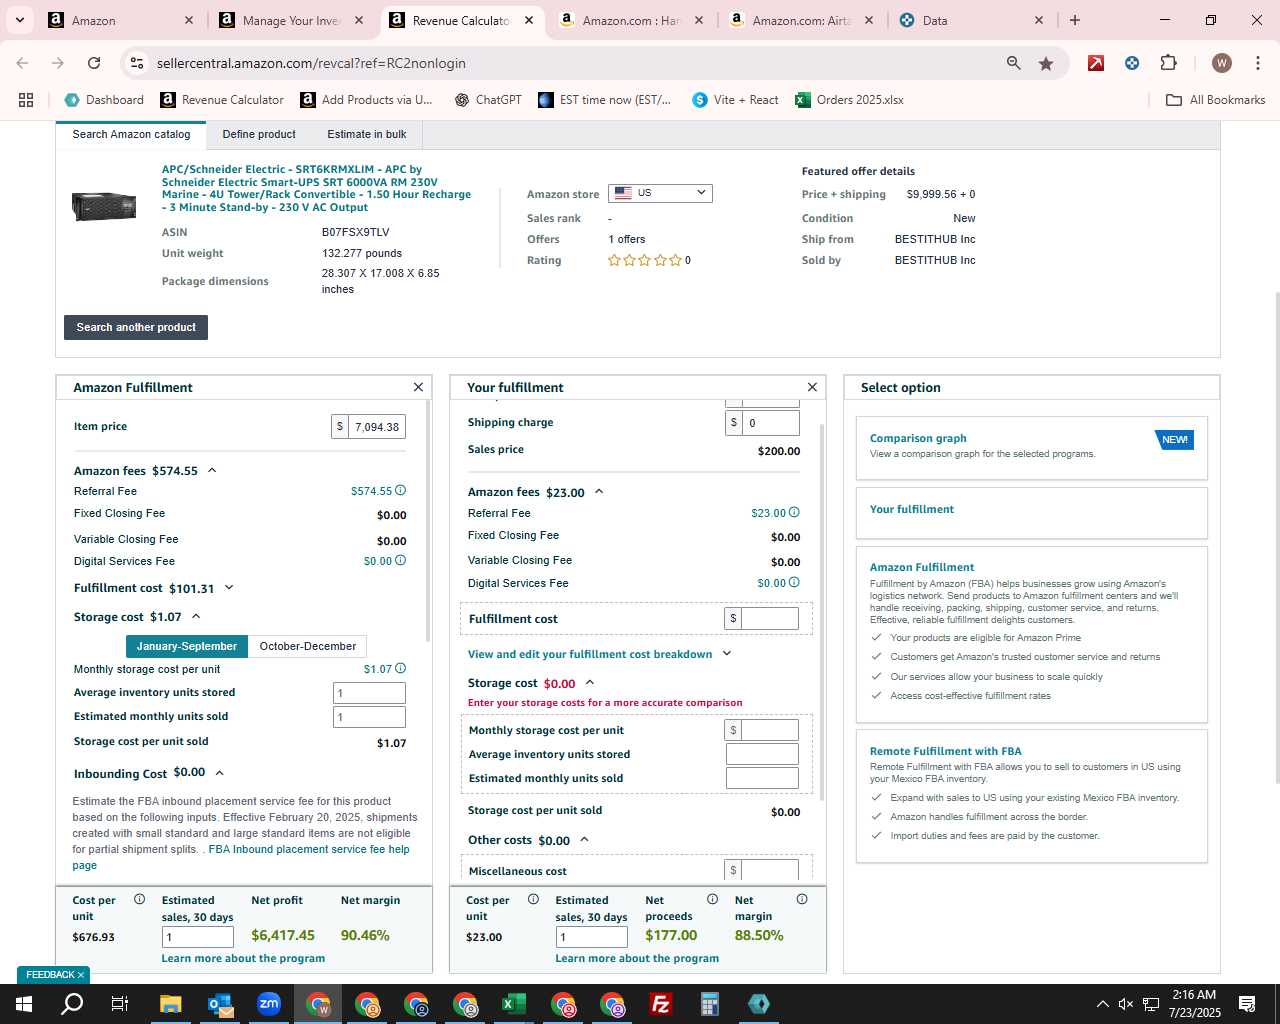Reload the page with the browser refresh icon
This screenshot has width=1280, height=1024.
point(94,63)
